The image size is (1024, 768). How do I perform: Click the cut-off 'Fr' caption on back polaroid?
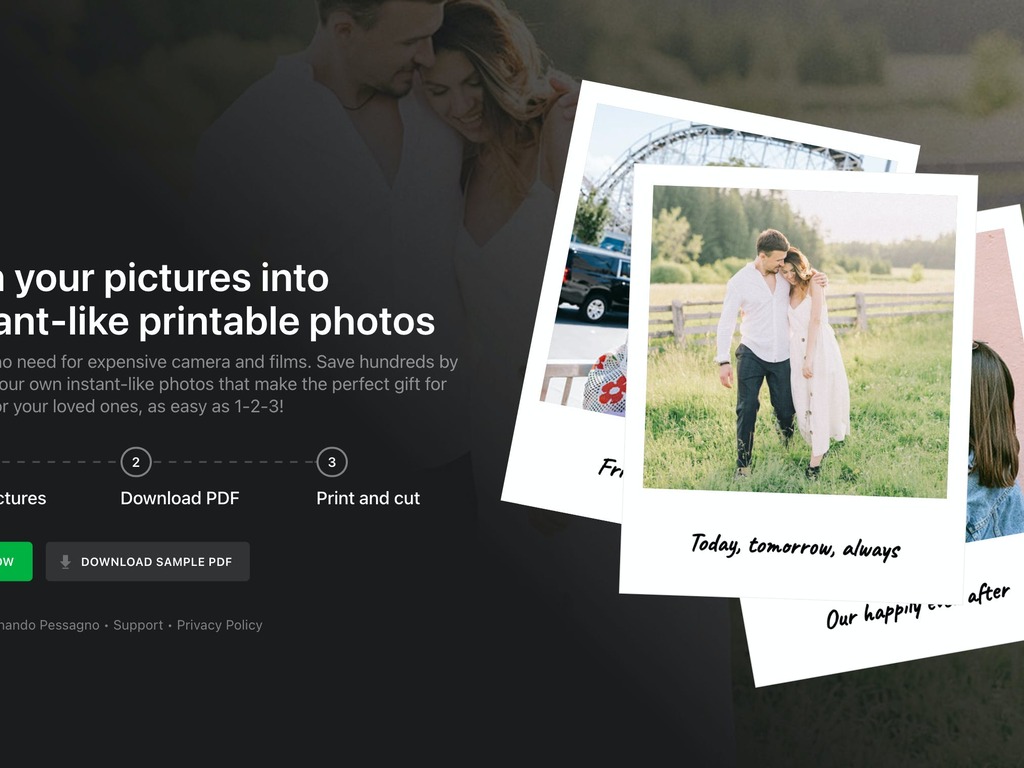tap(610, 468)
